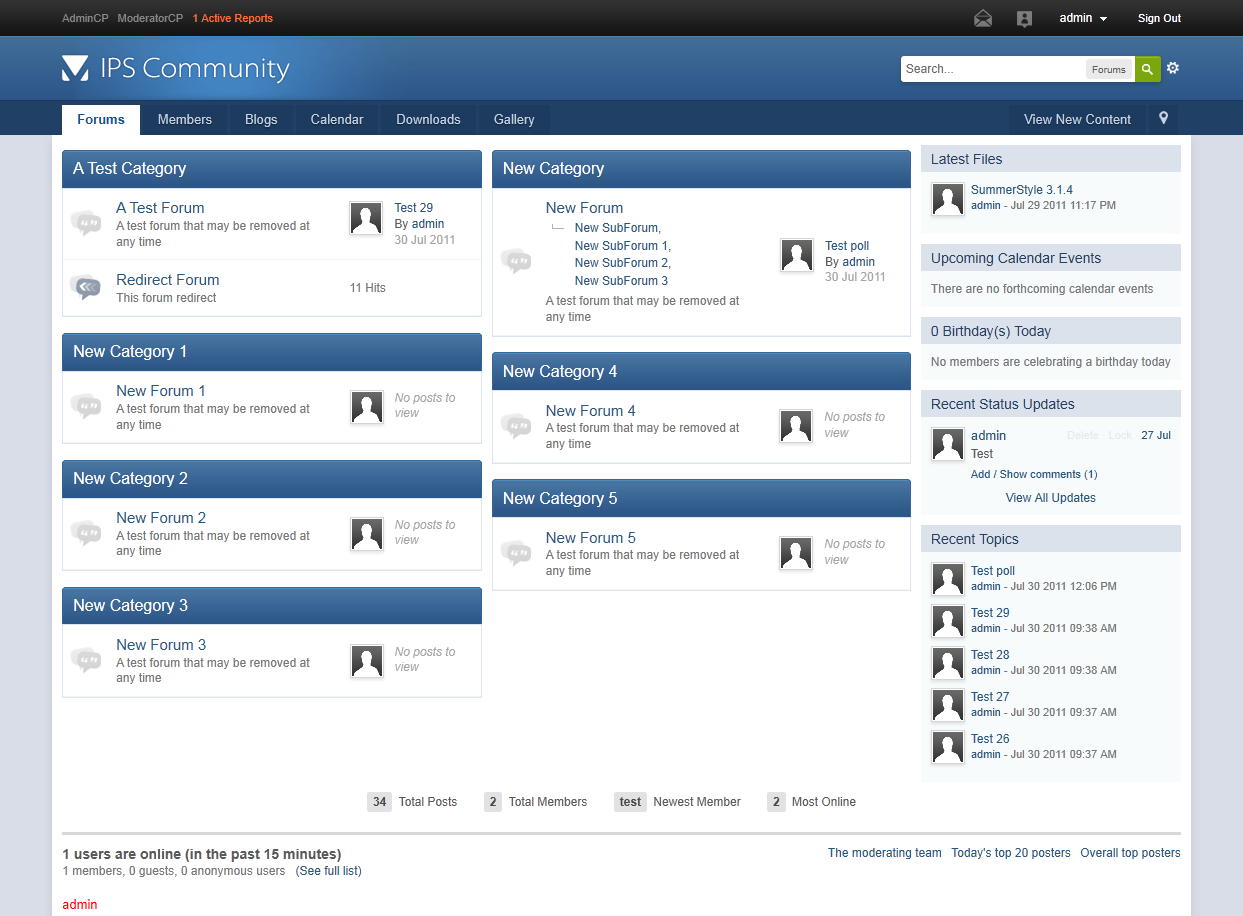Open the Downloads tab
This screenshot has height=916, width=1243.
[428, 119]
